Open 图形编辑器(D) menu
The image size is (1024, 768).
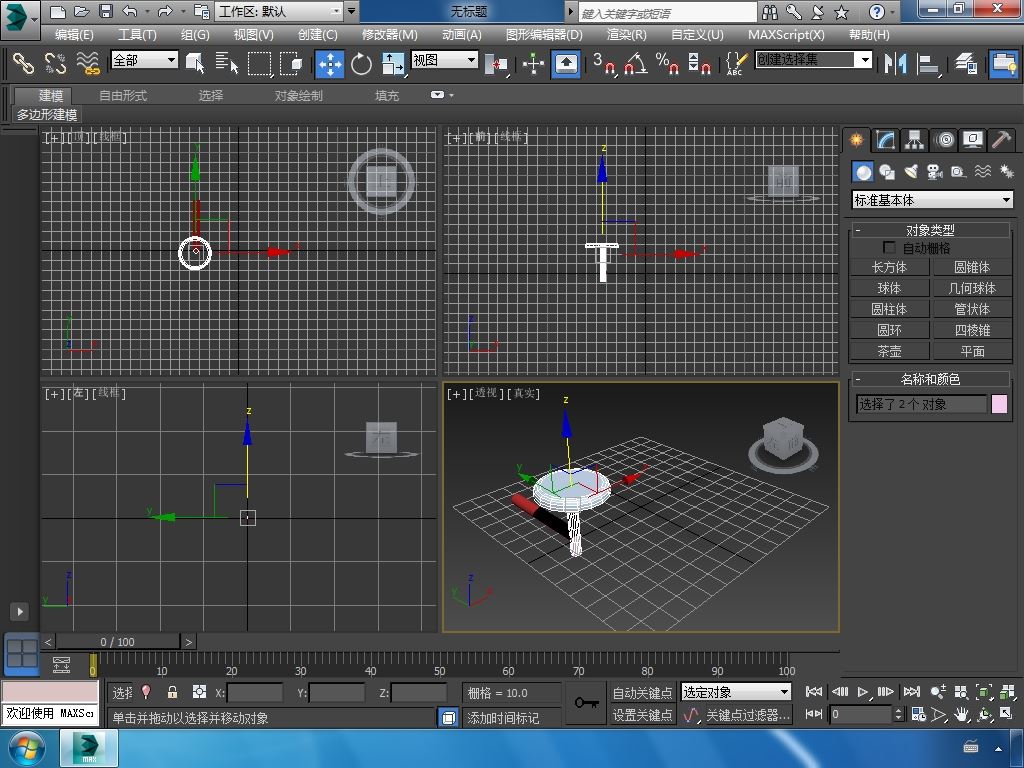544,35
